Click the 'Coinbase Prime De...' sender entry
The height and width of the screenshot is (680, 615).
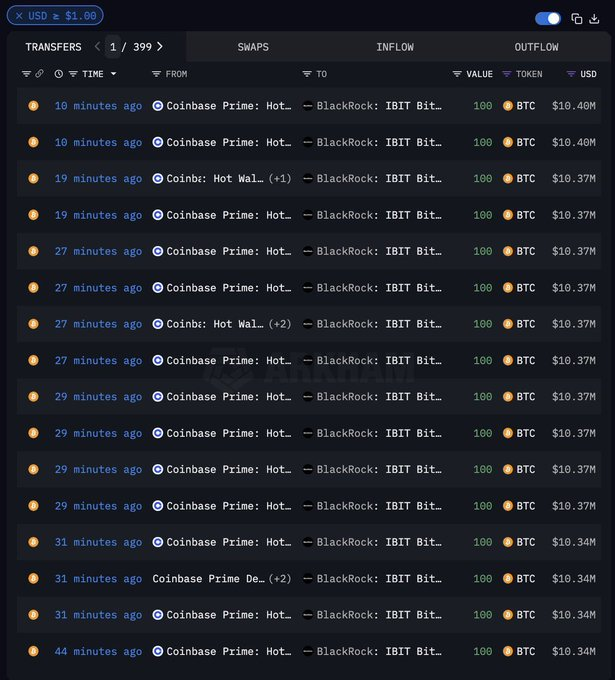pyautogui.click(x=208, y=579)
